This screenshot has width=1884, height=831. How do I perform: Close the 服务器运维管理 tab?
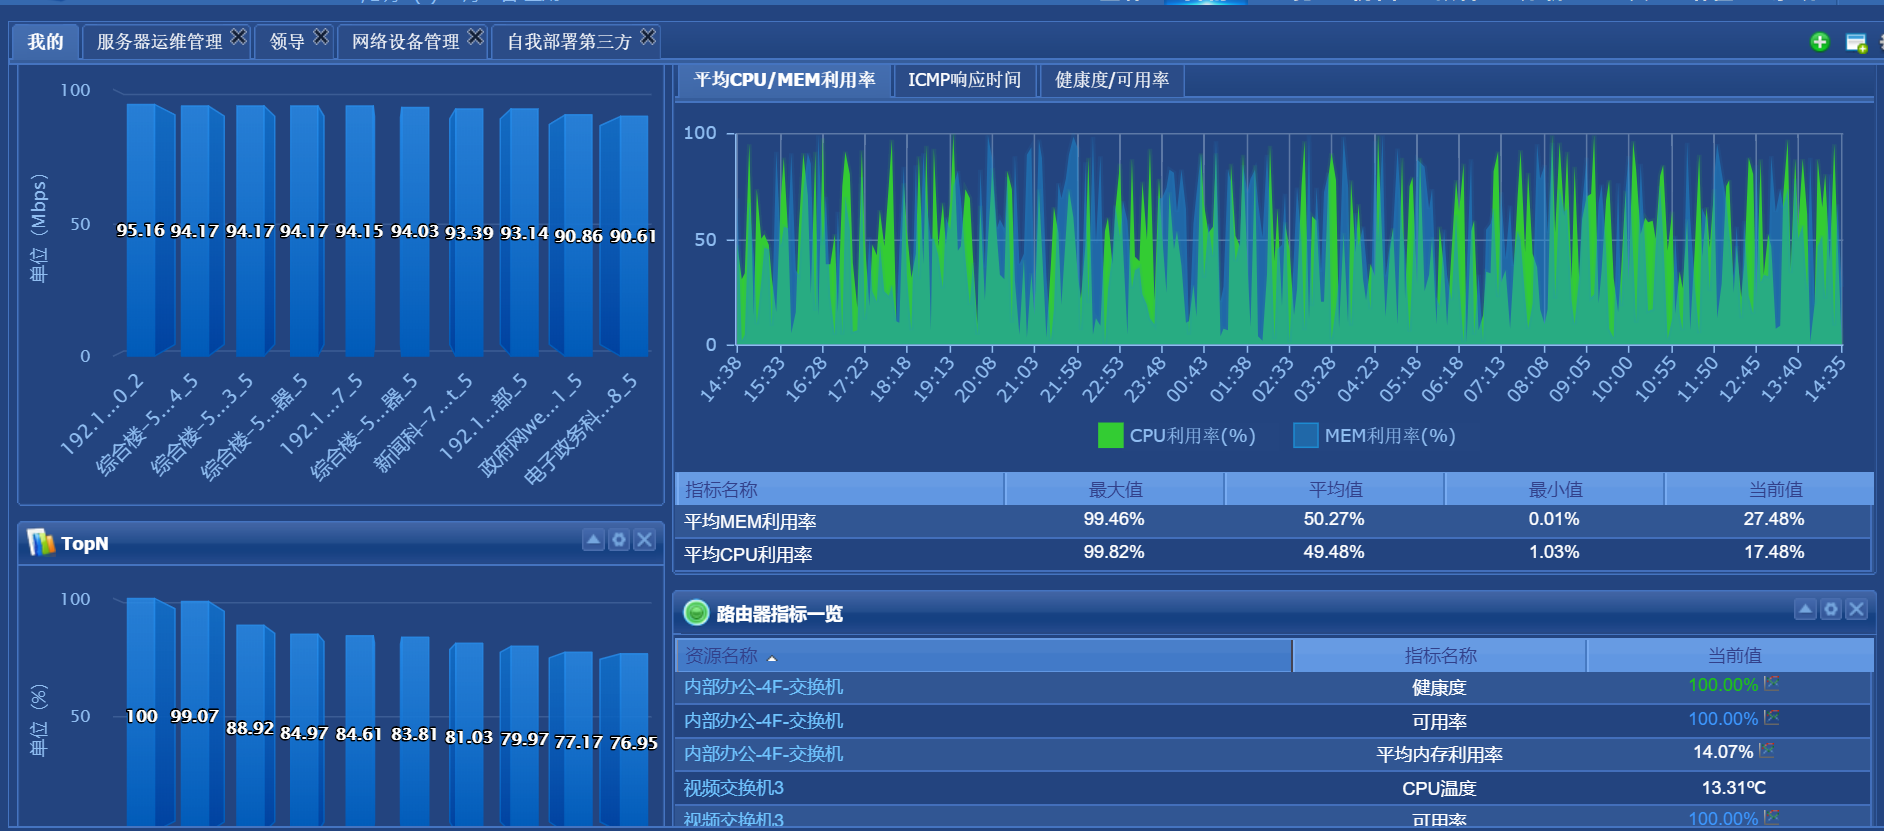pos(238,37)
